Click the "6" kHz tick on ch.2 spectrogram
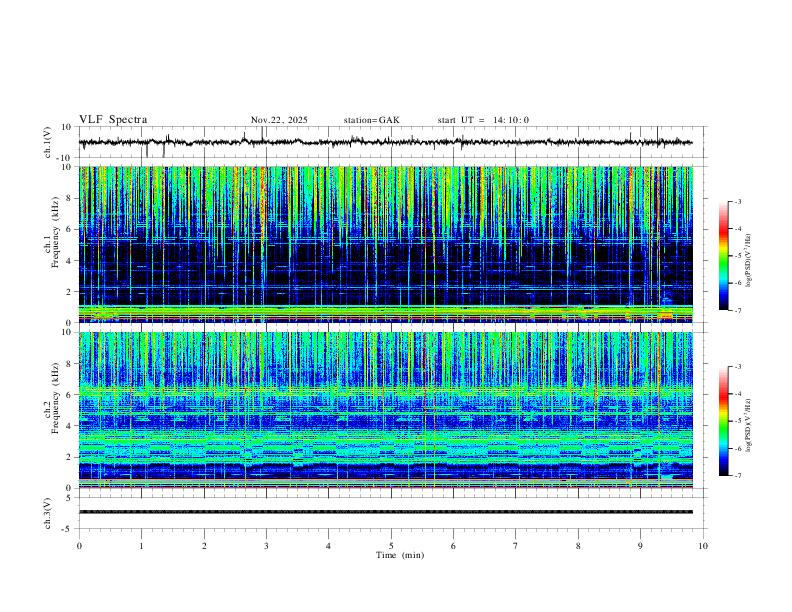Image resolution: width=792 pixels, height=612 pixels. [x=70, y=395]
